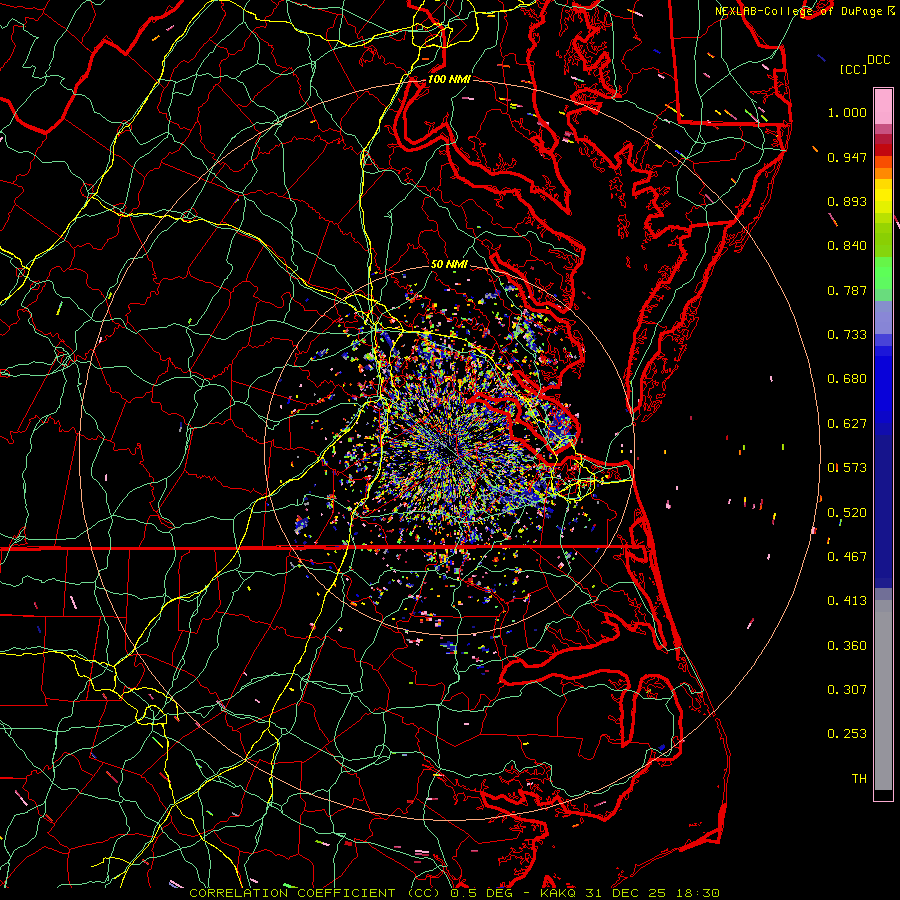Select the 0.573 scale value
This screenshot has height=900, width=900.
coord(847,468)
